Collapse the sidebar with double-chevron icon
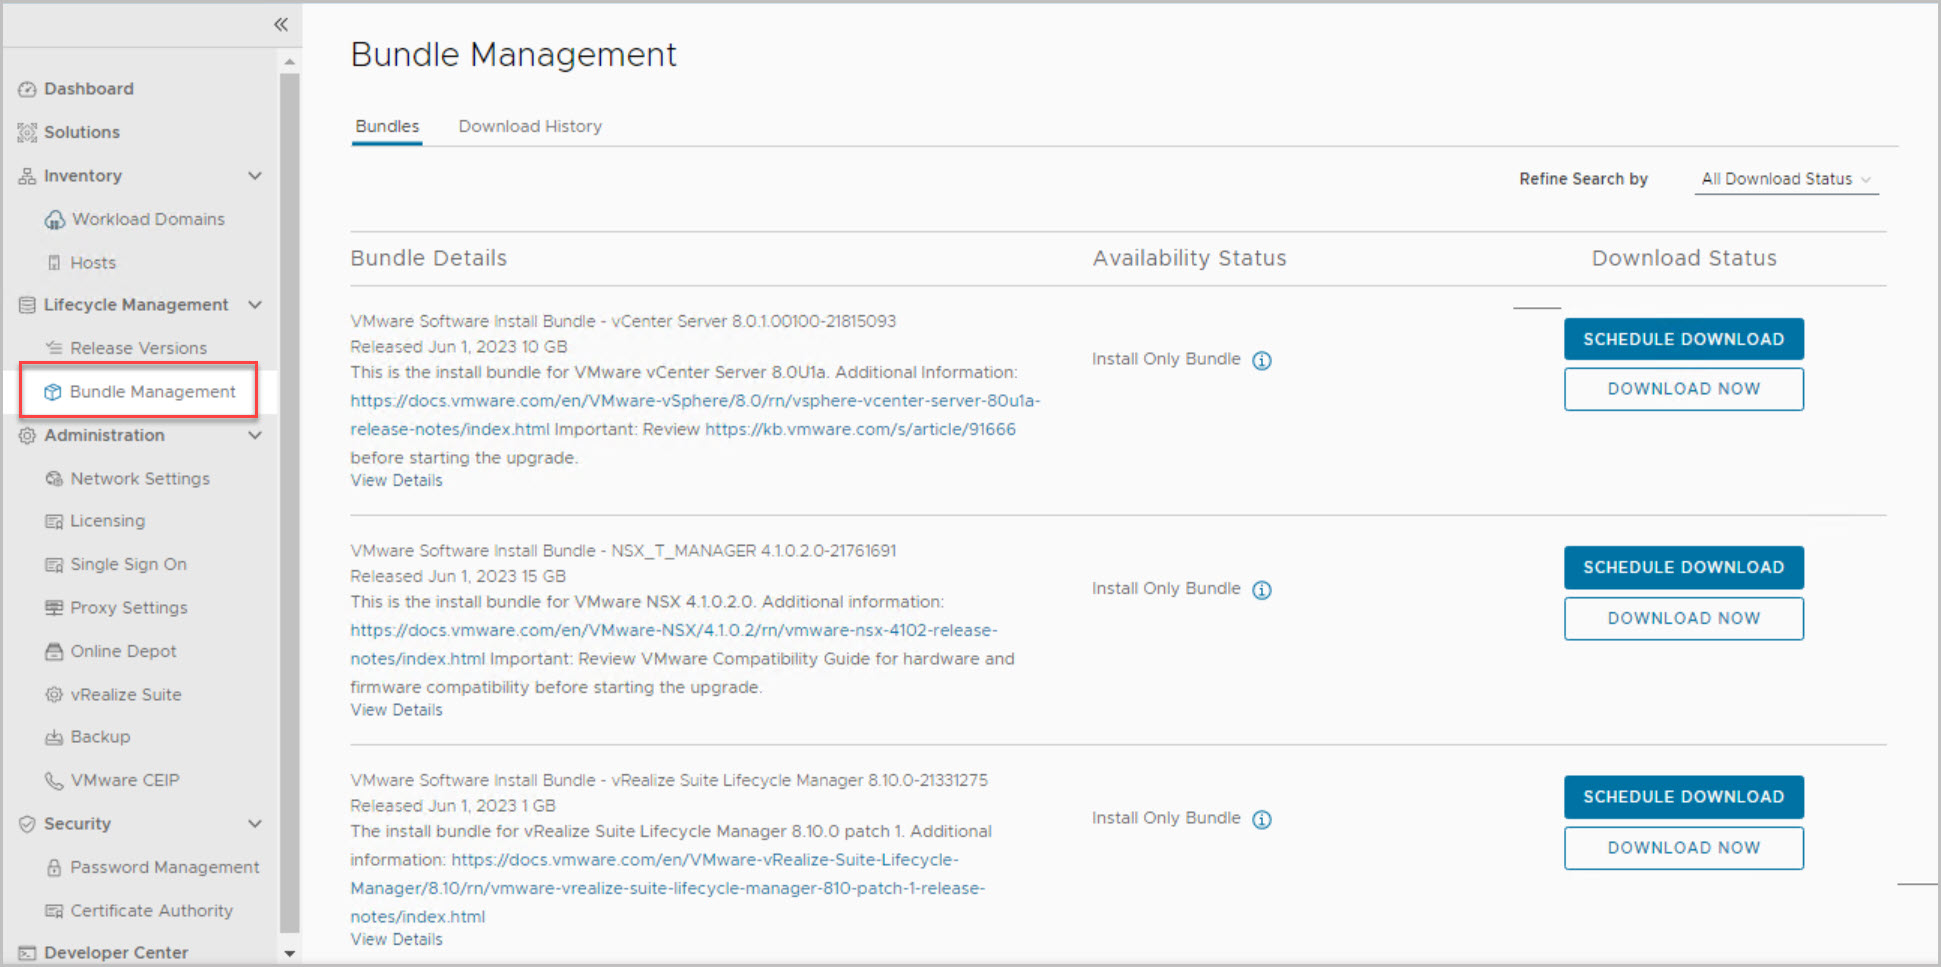1941x967 pixels. click(281, 25)
